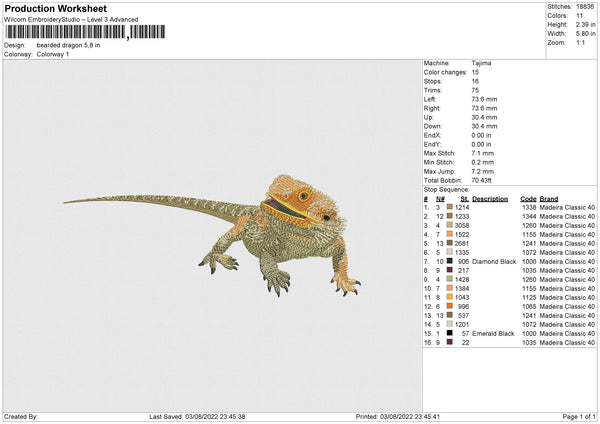
Task: Click the Total Bobbin value
Action: pos(483,179)
